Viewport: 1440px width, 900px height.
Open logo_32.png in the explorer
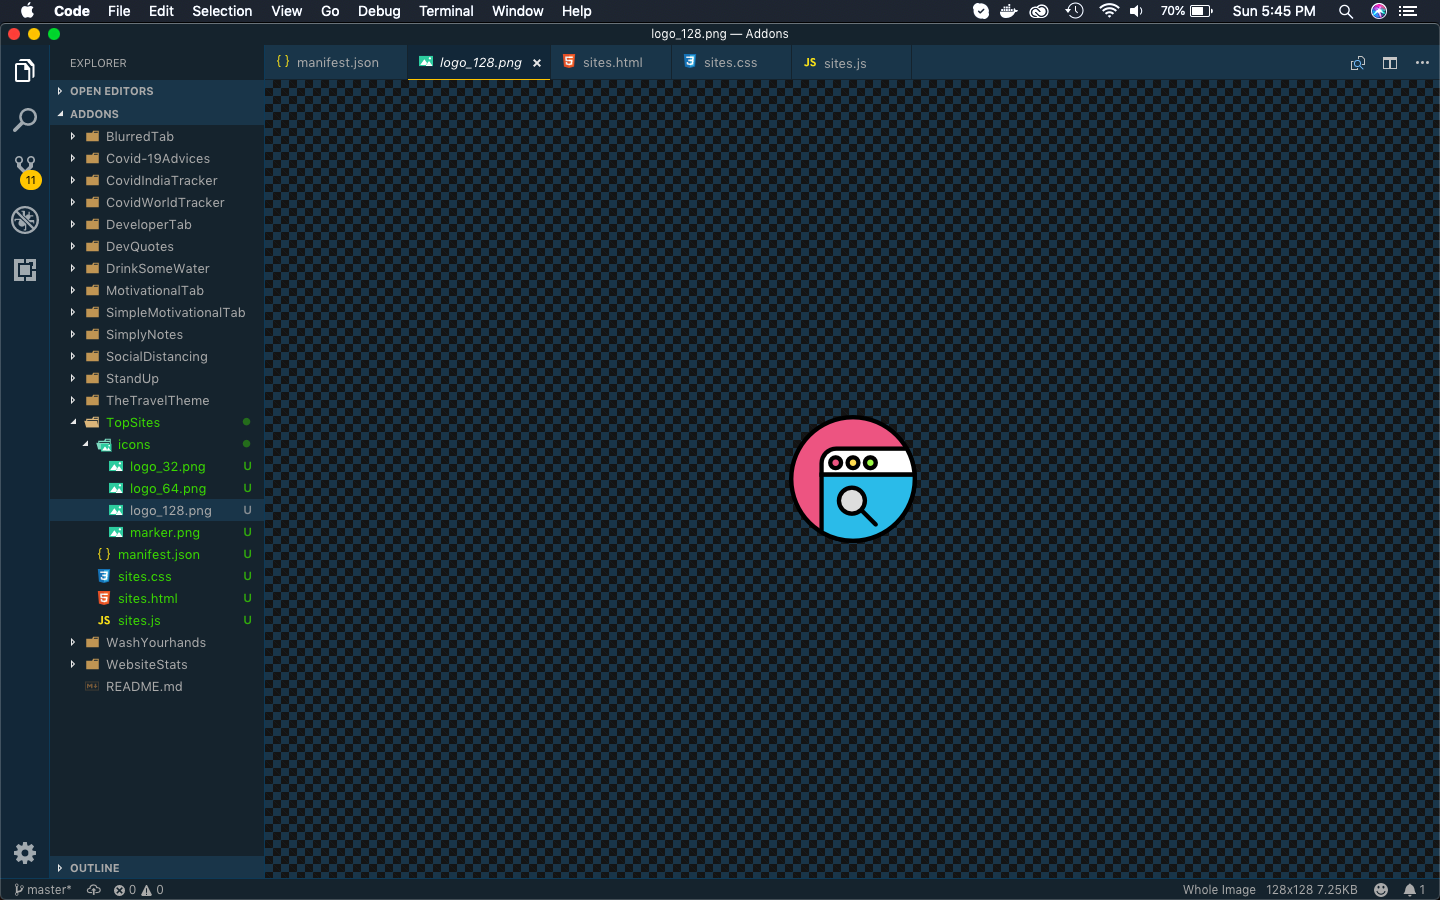pyautogui.click(x=157, y=467)
